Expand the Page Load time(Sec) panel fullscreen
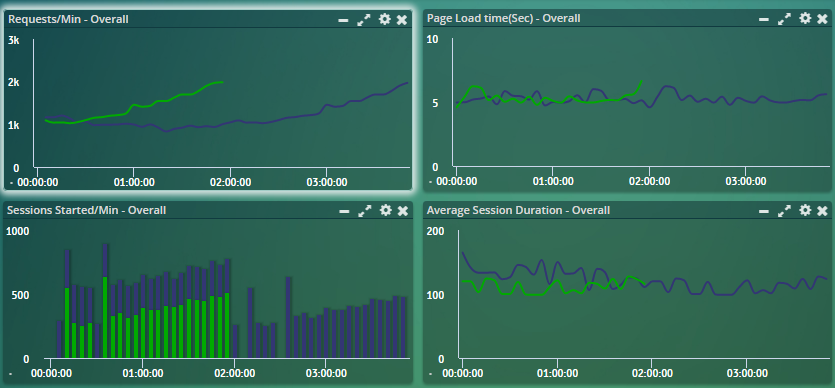 tap(784, 19)
